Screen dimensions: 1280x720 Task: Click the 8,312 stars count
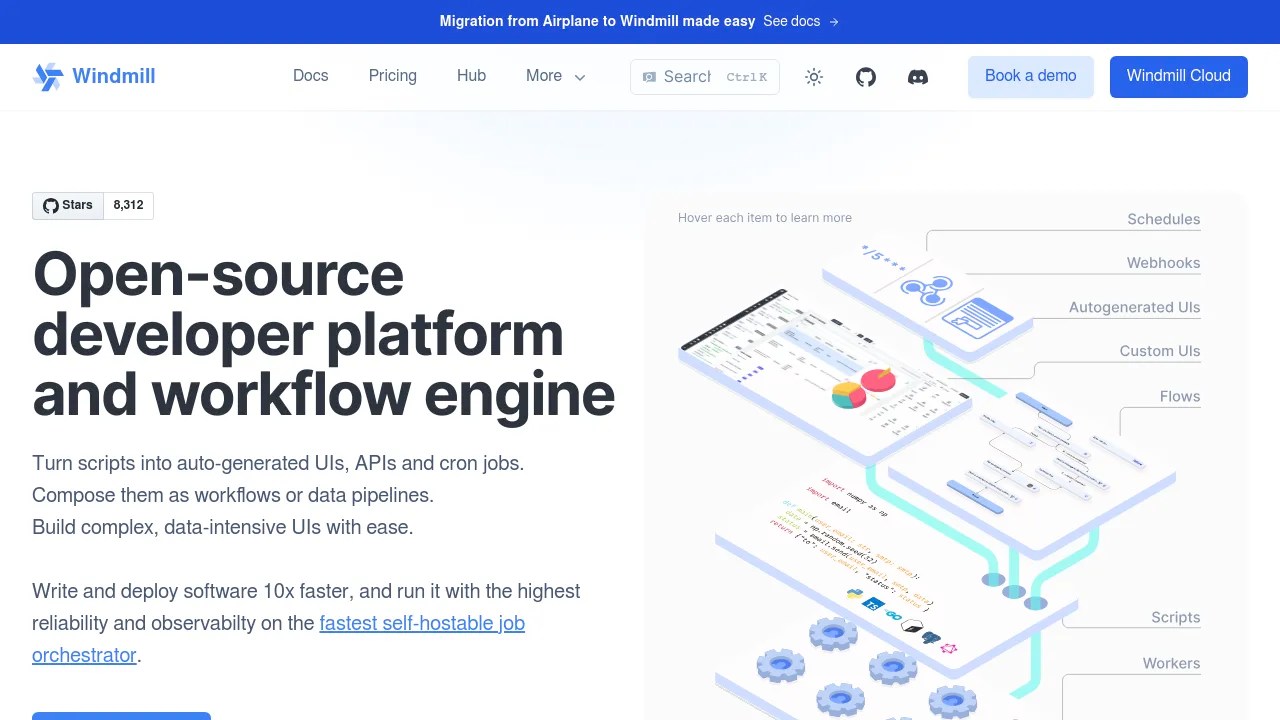click(128, 205)
